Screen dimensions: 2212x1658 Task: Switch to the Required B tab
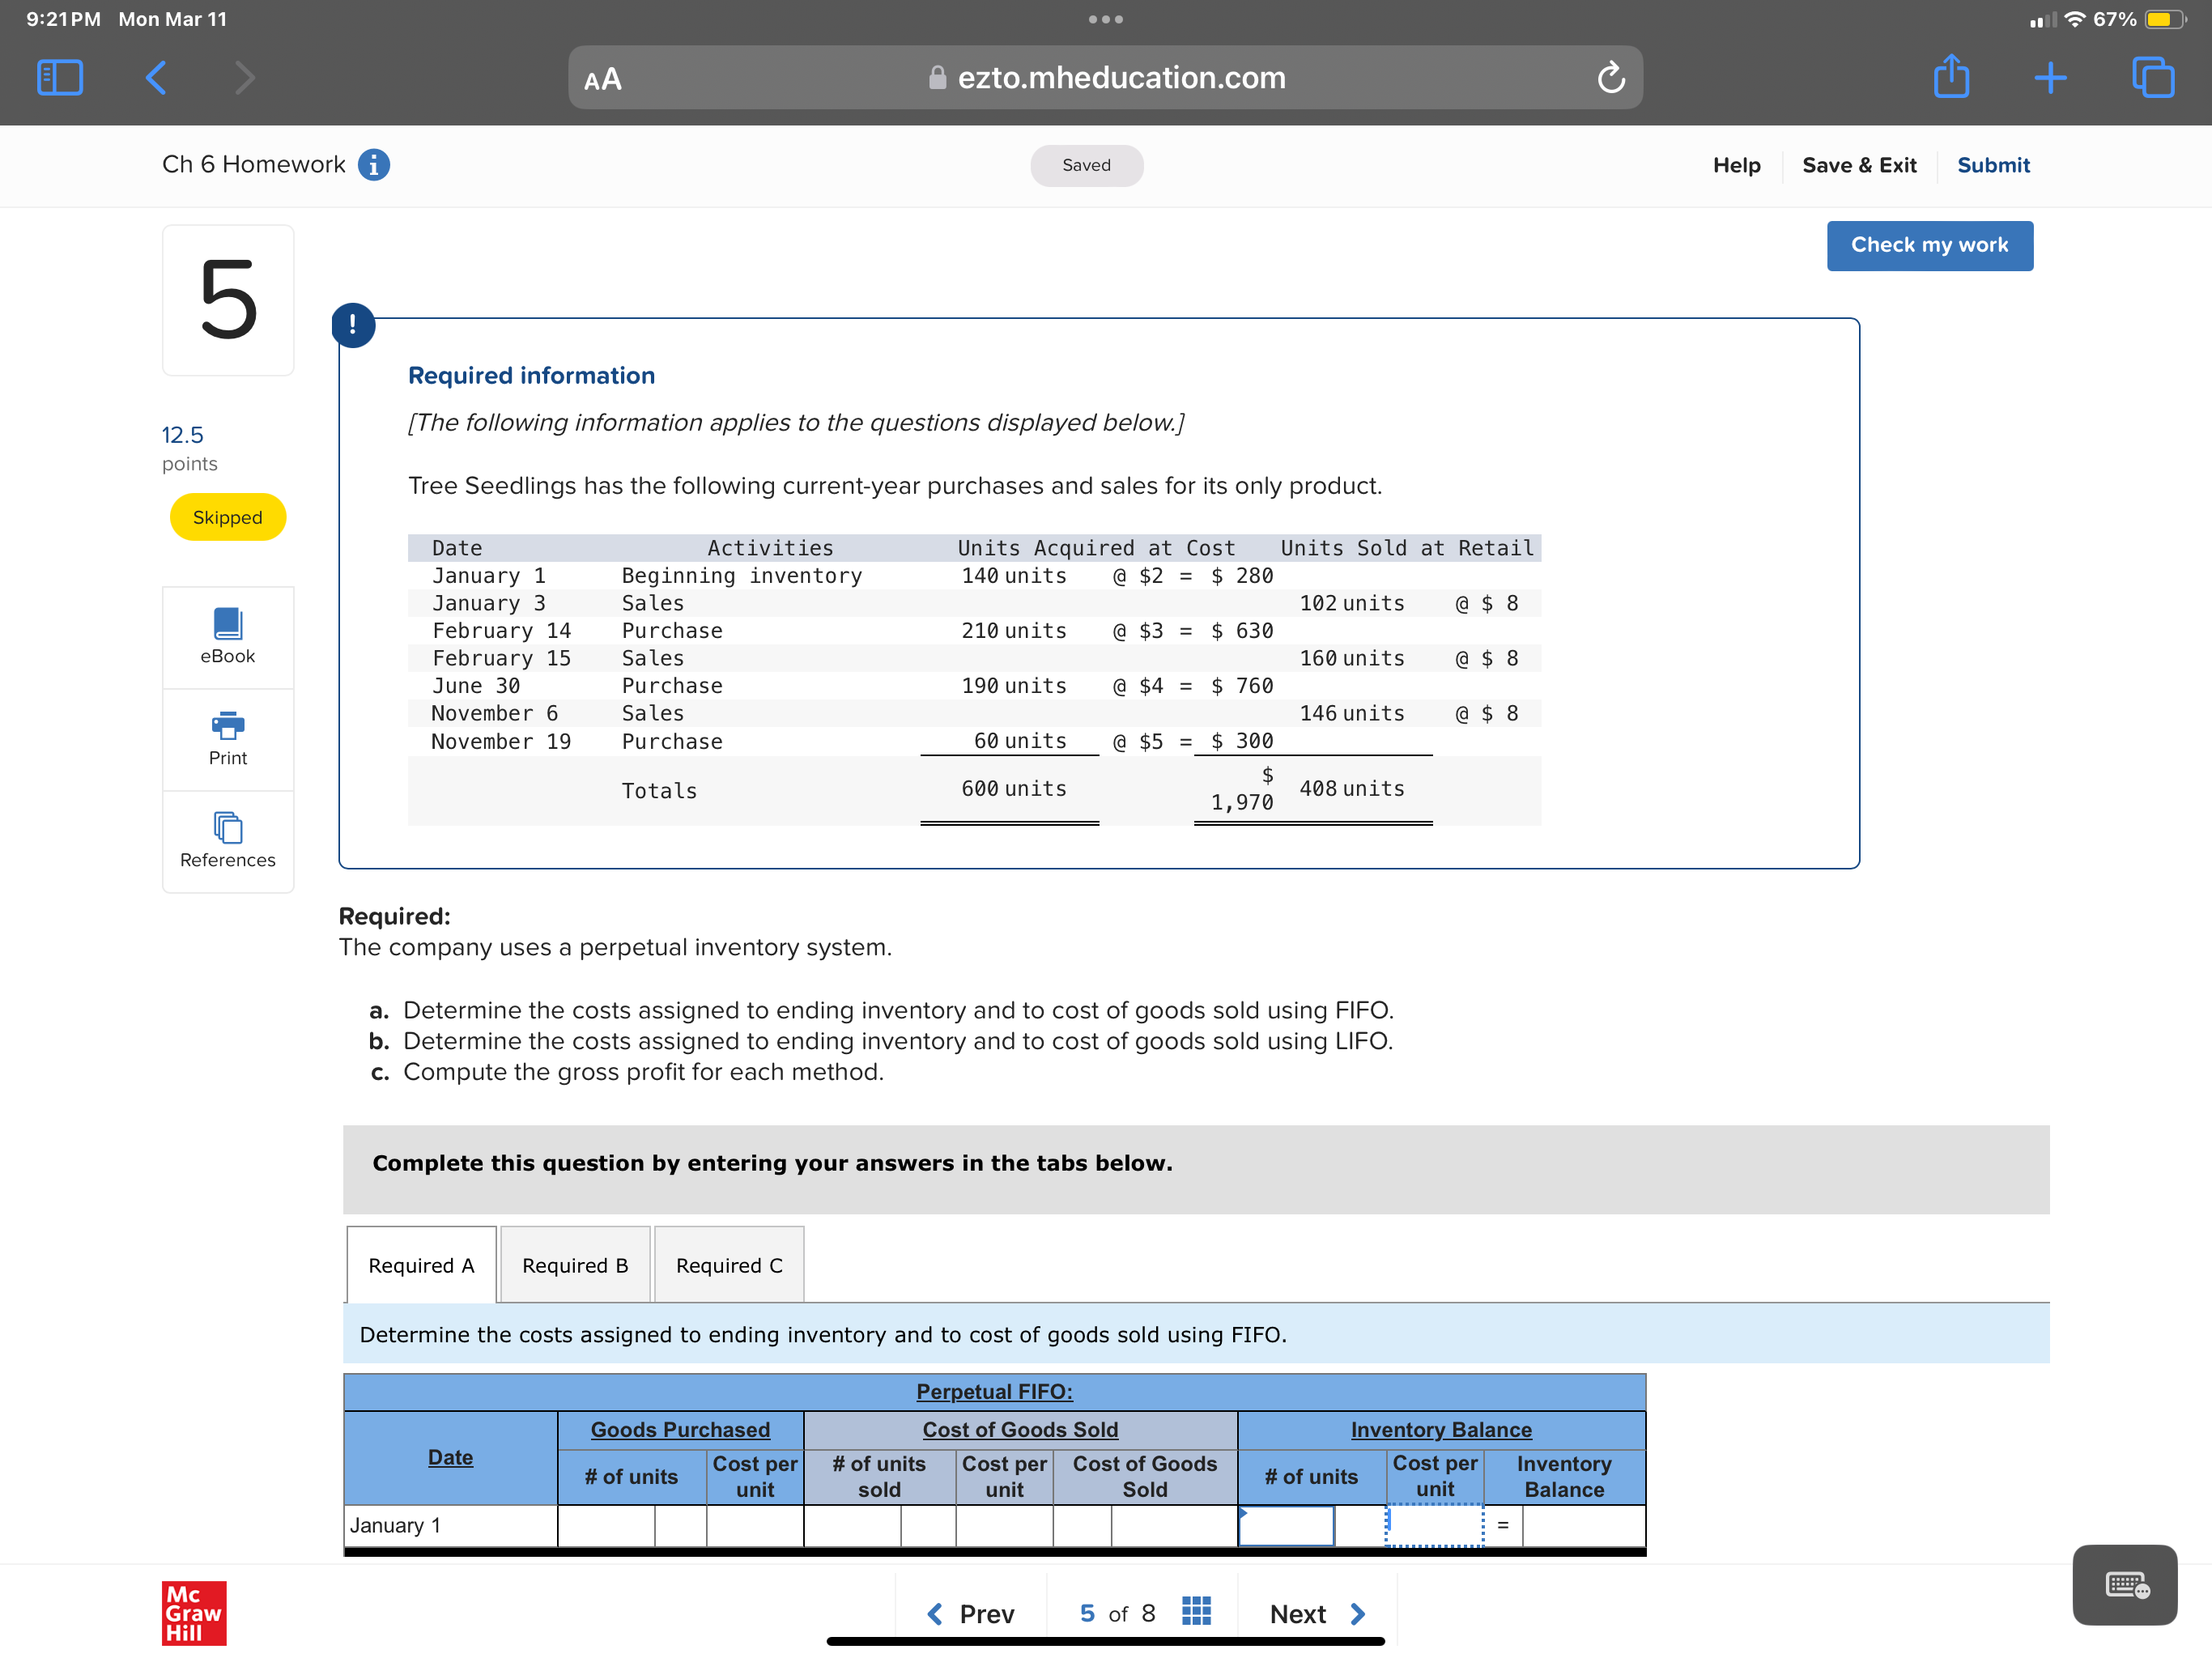tap(575, 1265)
